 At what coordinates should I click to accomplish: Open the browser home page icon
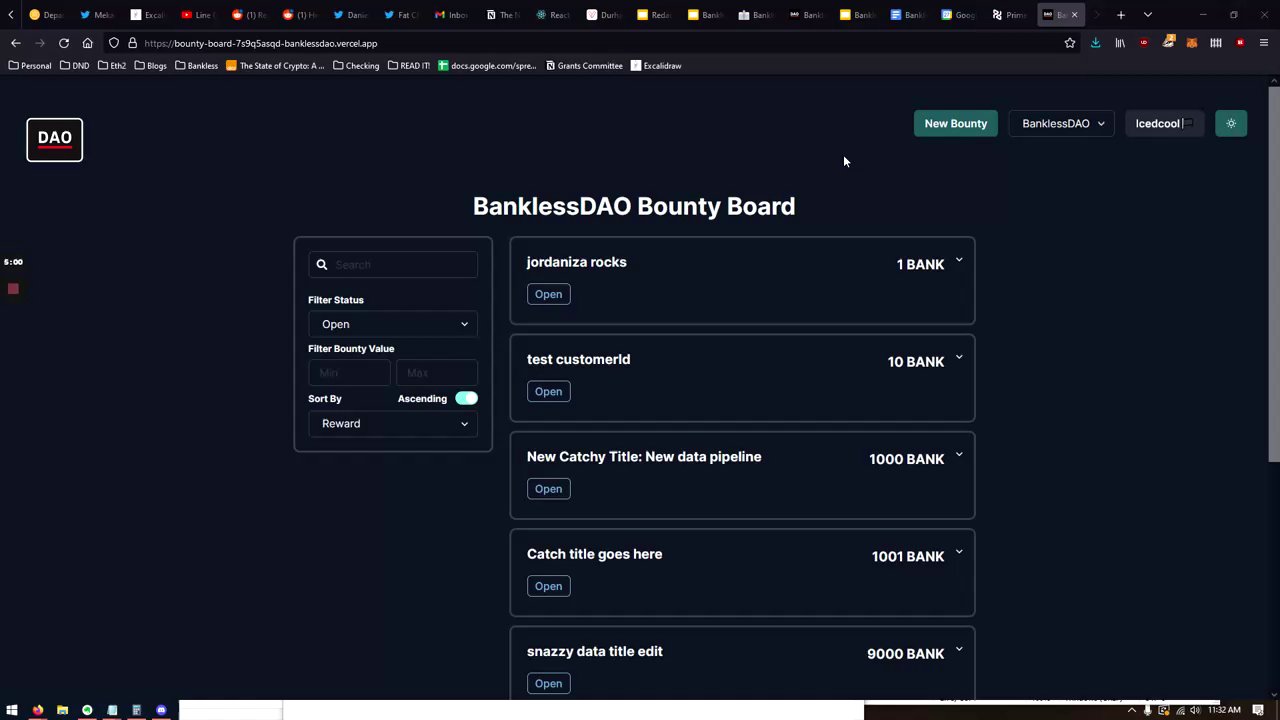pos(88,43)
